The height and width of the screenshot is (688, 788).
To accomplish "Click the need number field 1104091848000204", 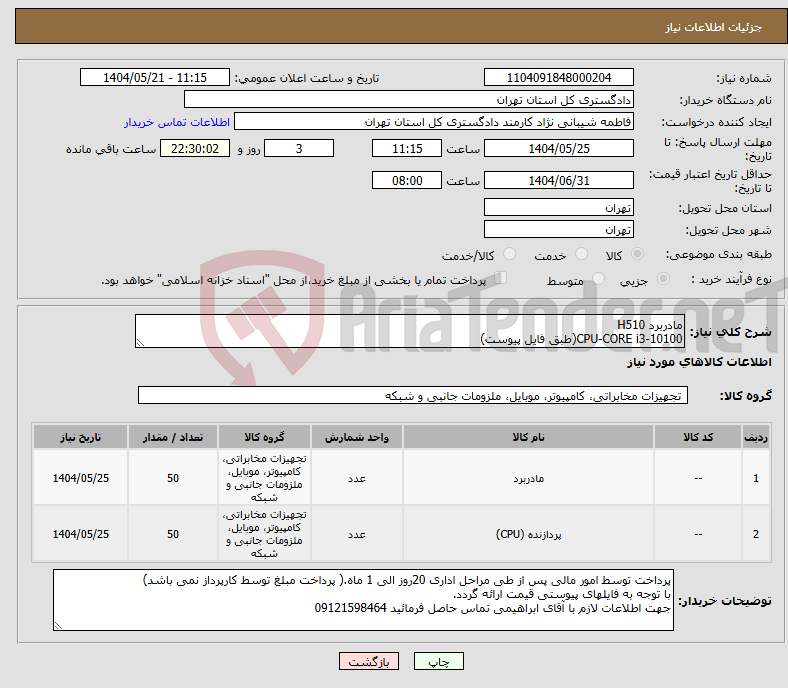I will [x=559, y=77].
